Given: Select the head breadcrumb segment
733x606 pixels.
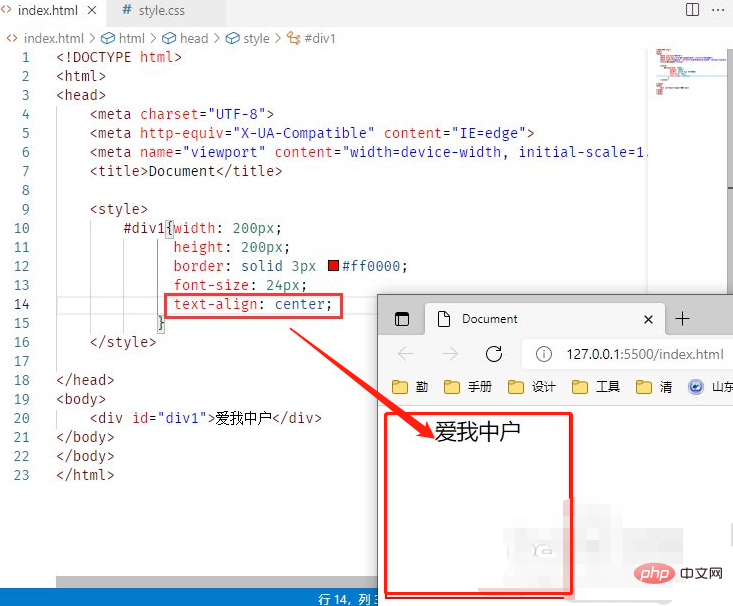Looking at the screenshot, I should (x=185, y=38).
